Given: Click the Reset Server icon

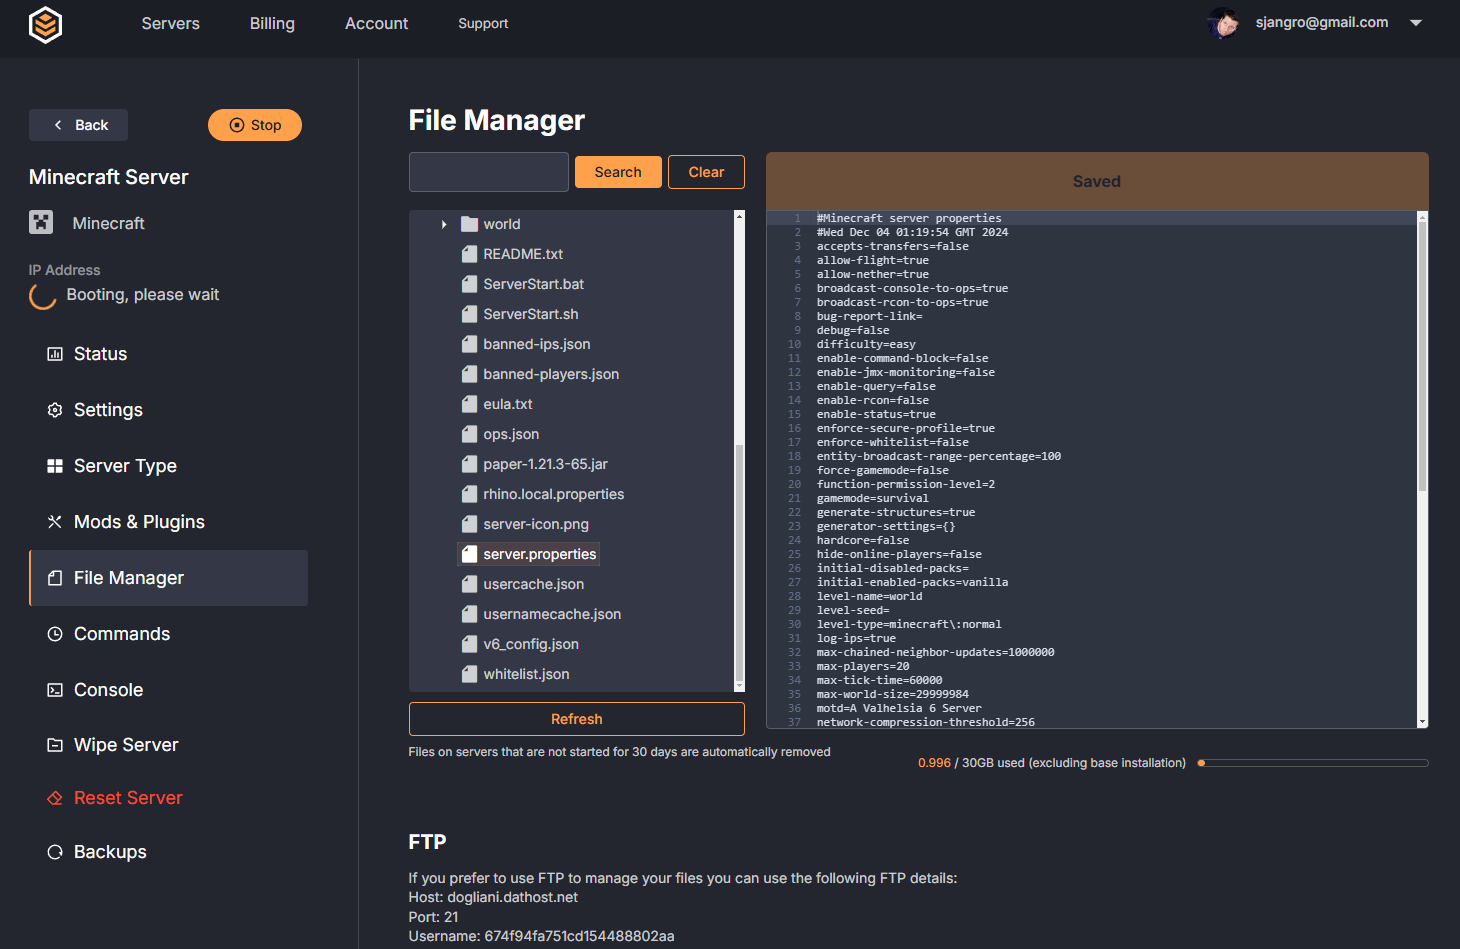Looking at the screenshot, I should click(54, 797).
